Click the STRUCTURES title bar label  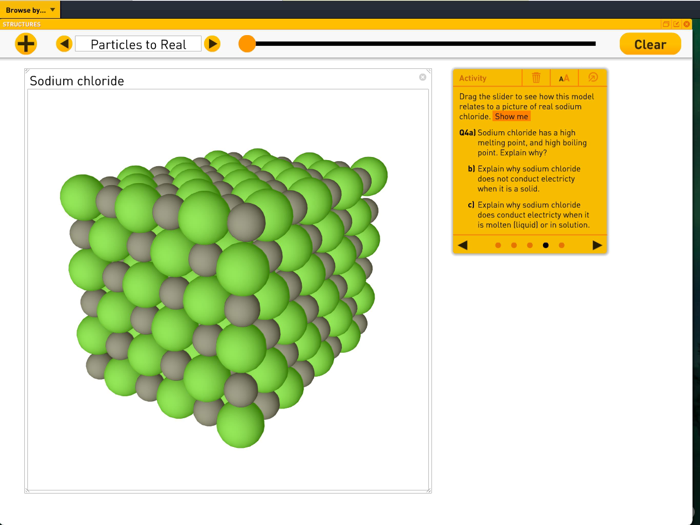21,24
